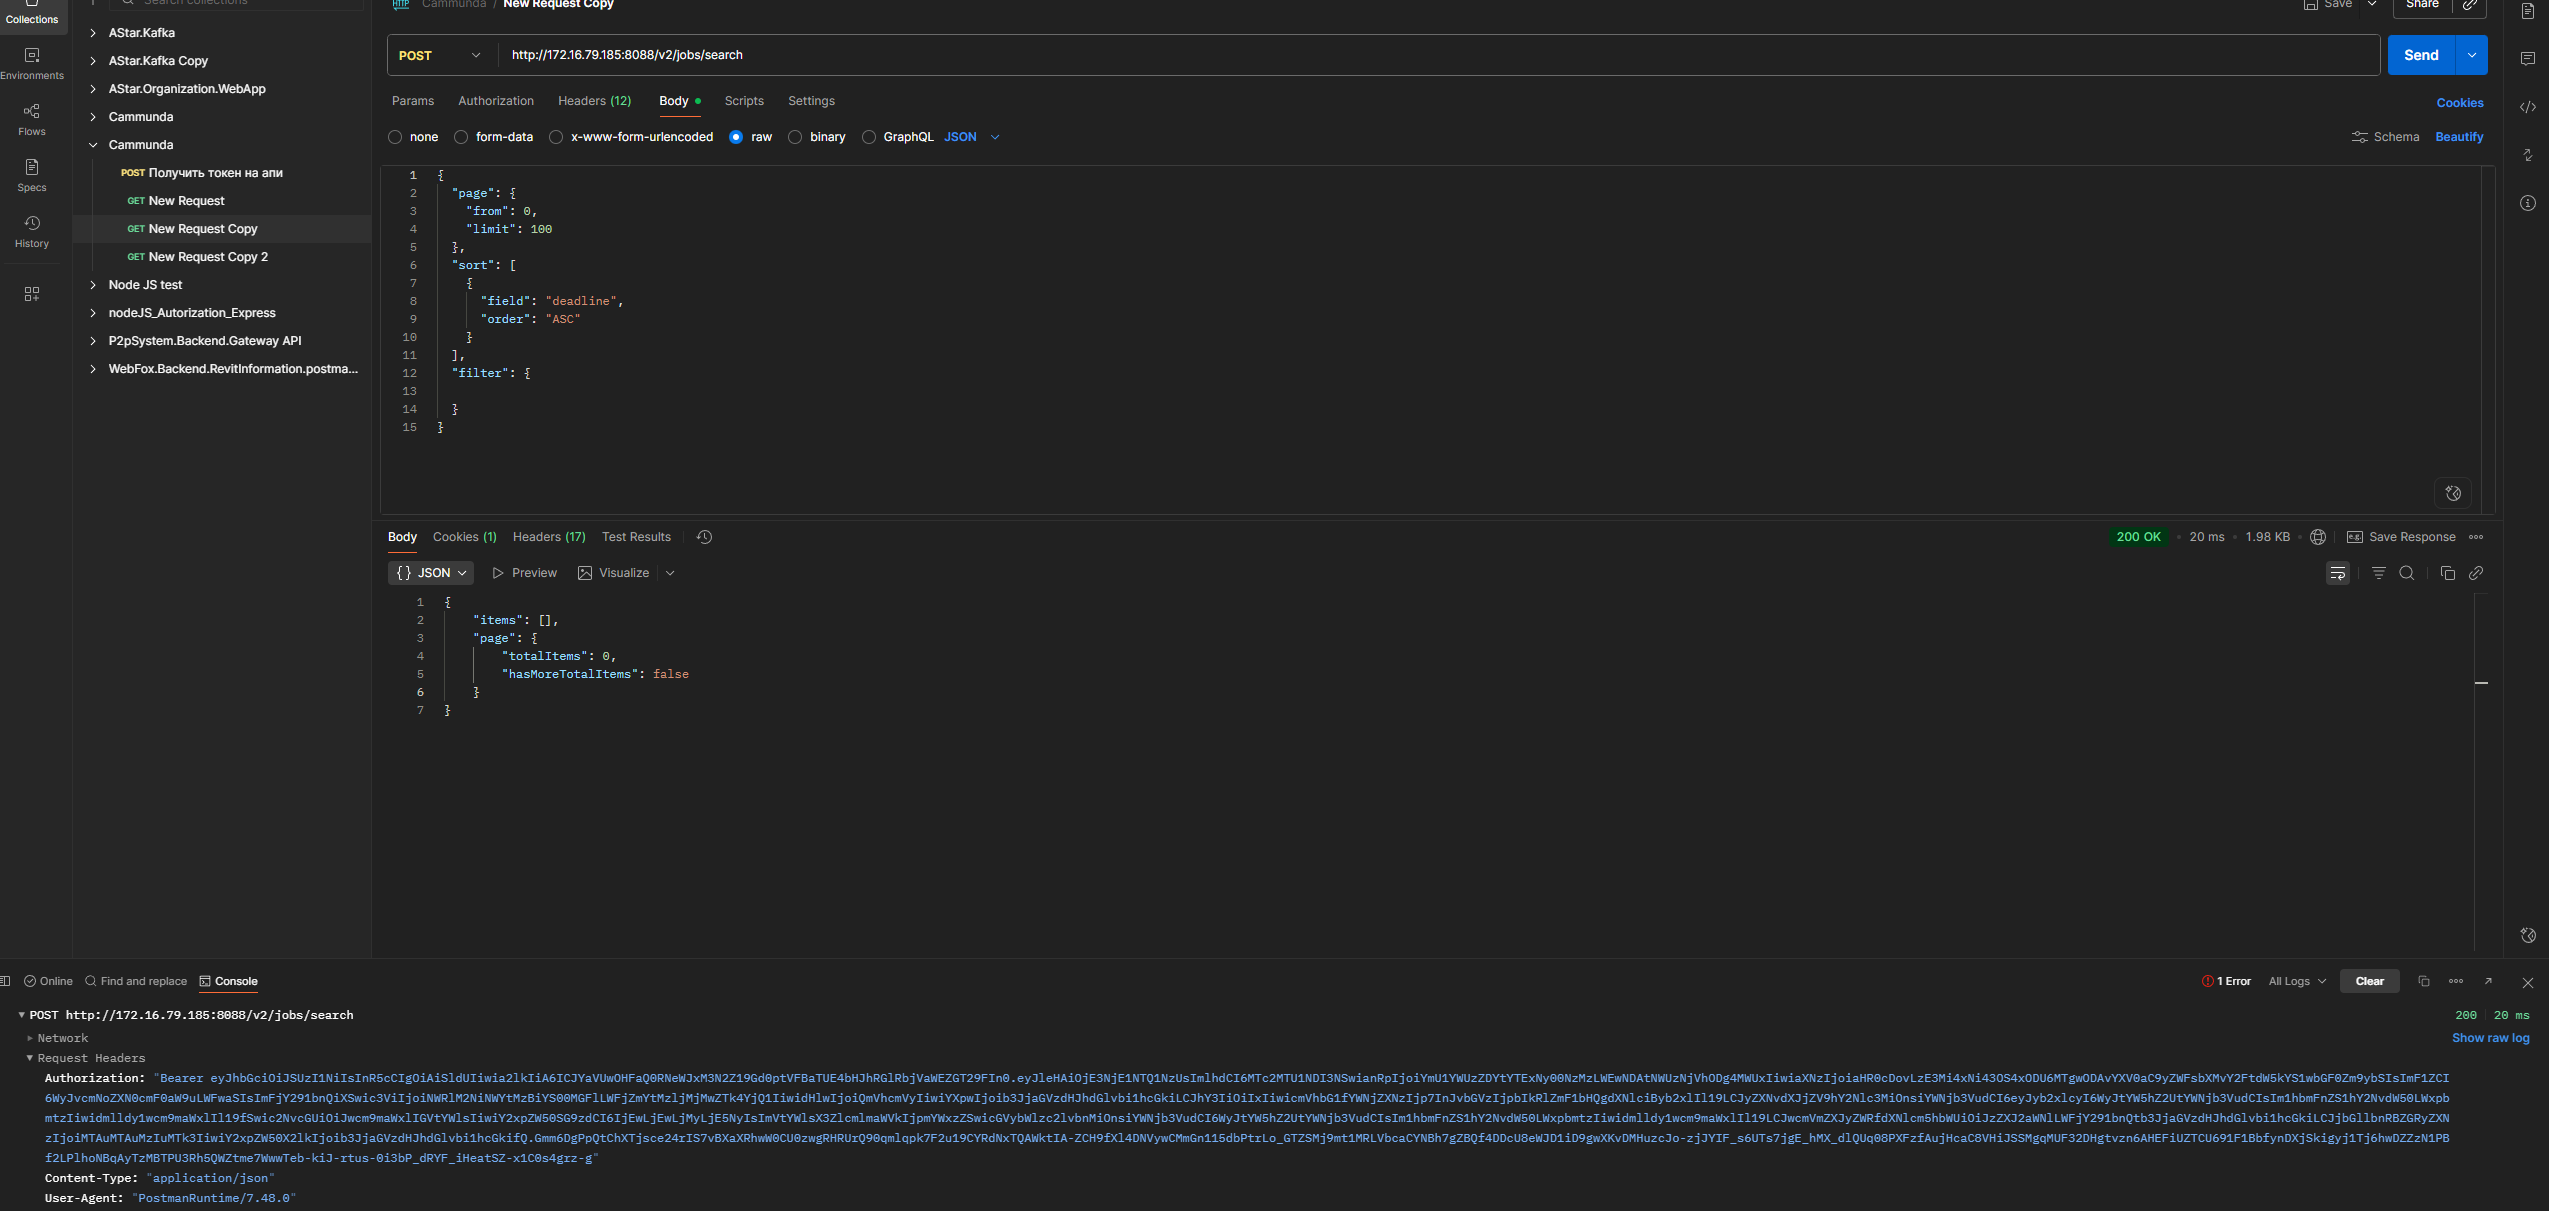Select the GraphQL body type
The width and height of the screenshot is (2549, 1211).
point(869,137)
